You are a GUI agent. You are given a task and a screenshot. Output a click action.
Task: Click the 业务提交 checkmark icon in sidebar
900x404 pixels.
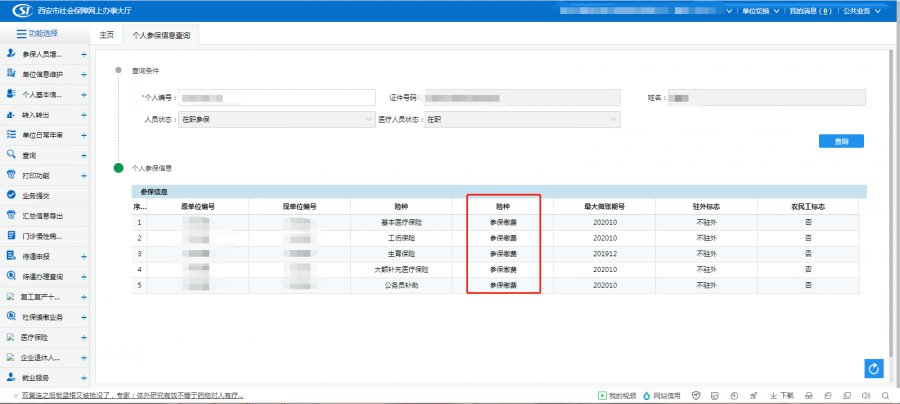click(11, 195)
